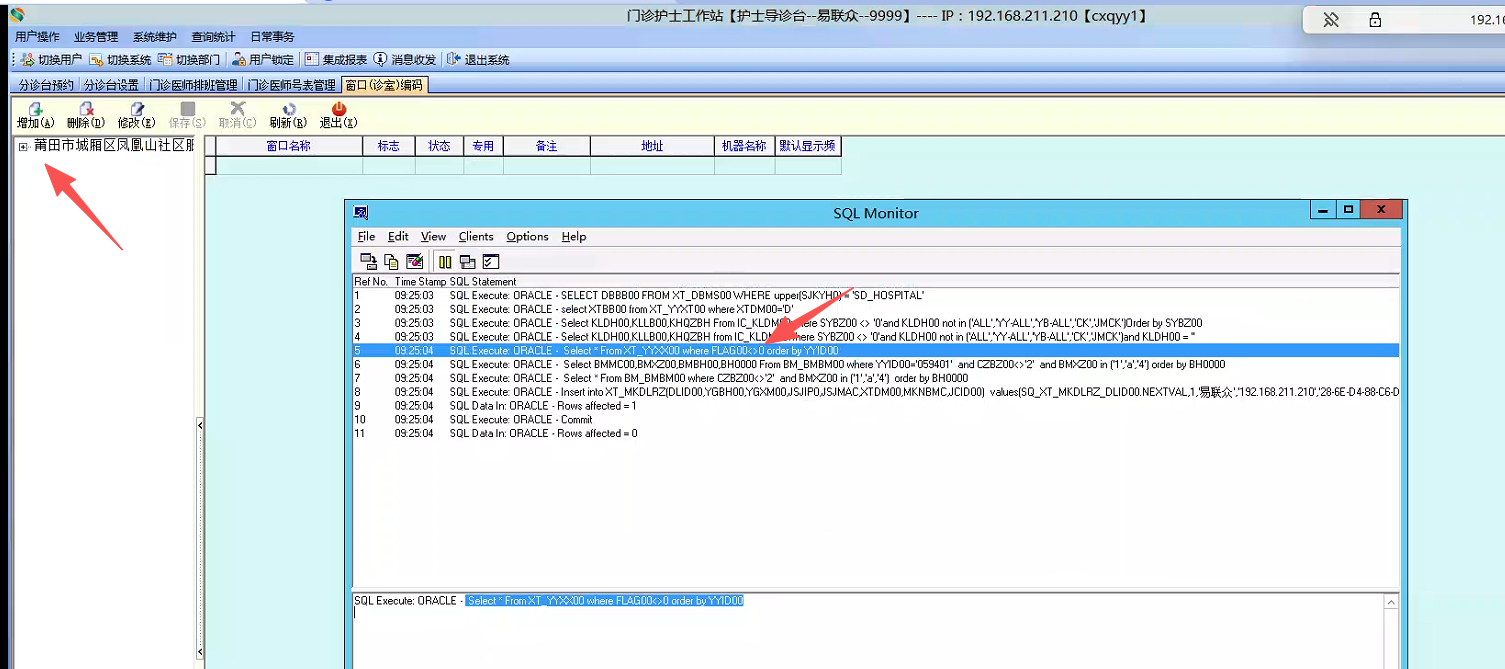
Task: Click the clear-log icon in SQL Monitor toolbar
Action: (414, 262)
